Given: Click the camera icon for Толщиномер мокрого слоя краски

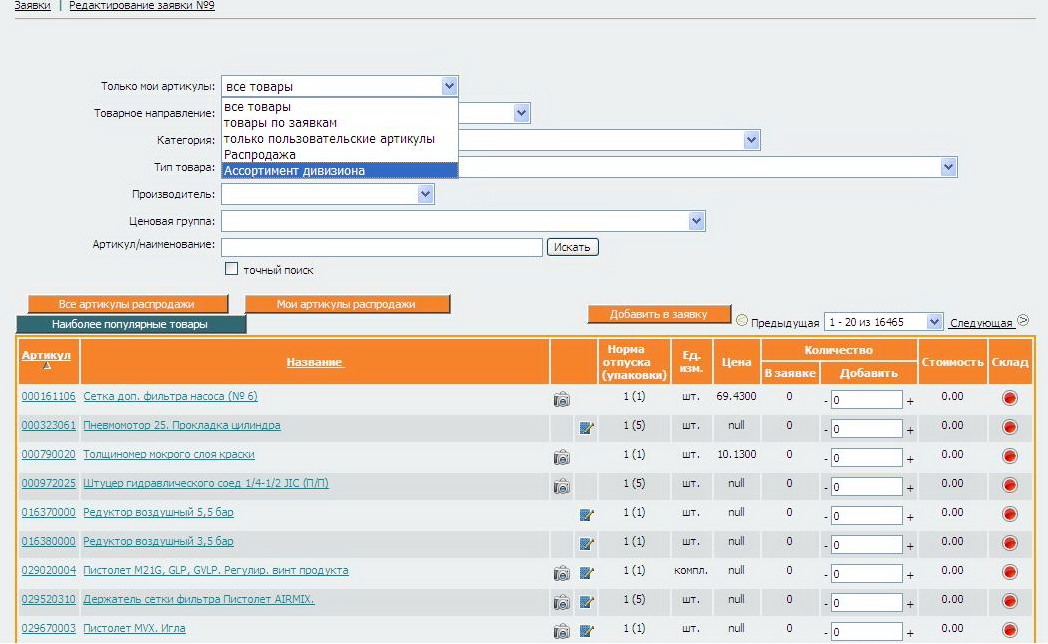Looking at the screenshot, I should click(561, 457).
